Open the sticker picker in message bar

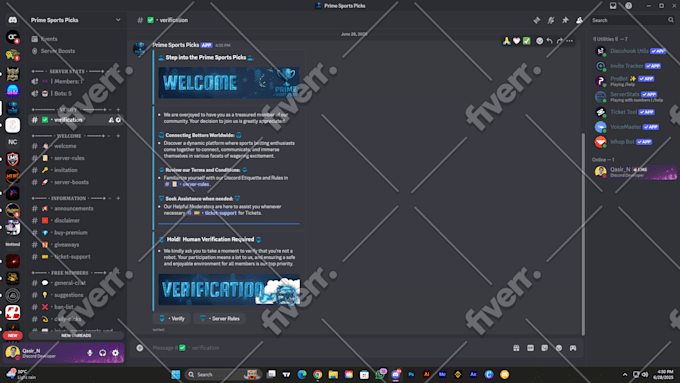[x=544, y=348]
